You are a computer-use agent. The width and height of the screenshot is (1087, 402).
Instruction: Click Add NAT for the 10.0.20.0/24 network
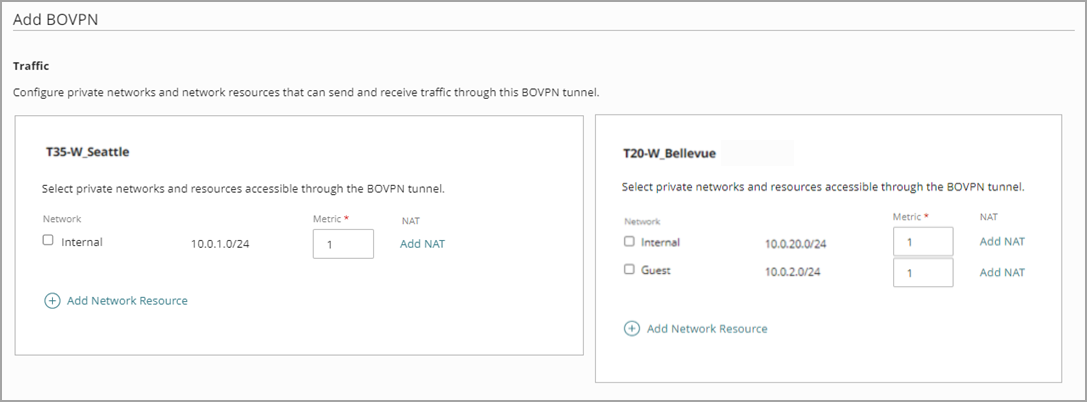tap(1002, 241)
